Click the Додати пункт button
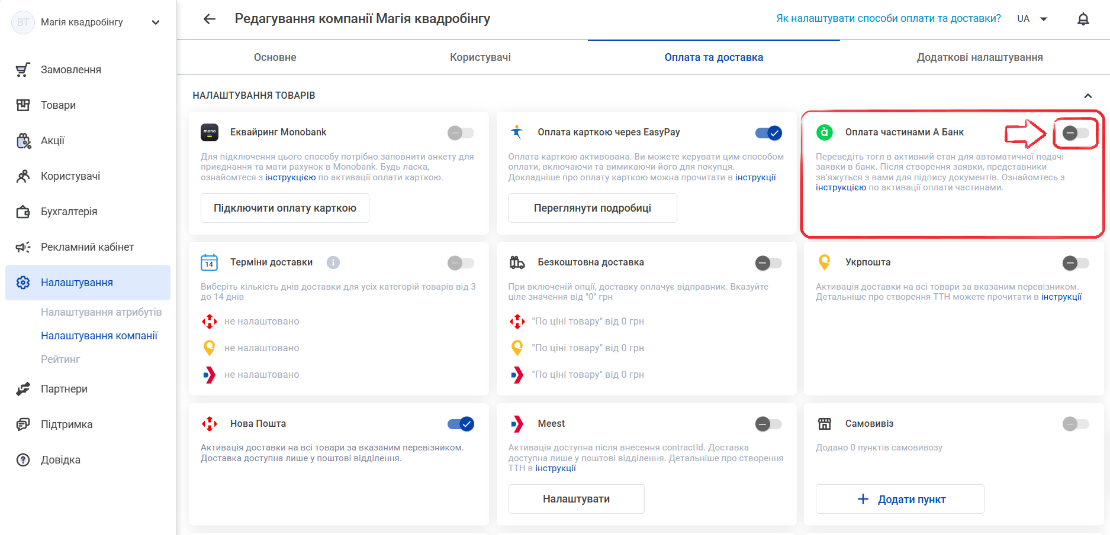The width and height of the screenshot is (1110, 535). click(x=900, y=499)
